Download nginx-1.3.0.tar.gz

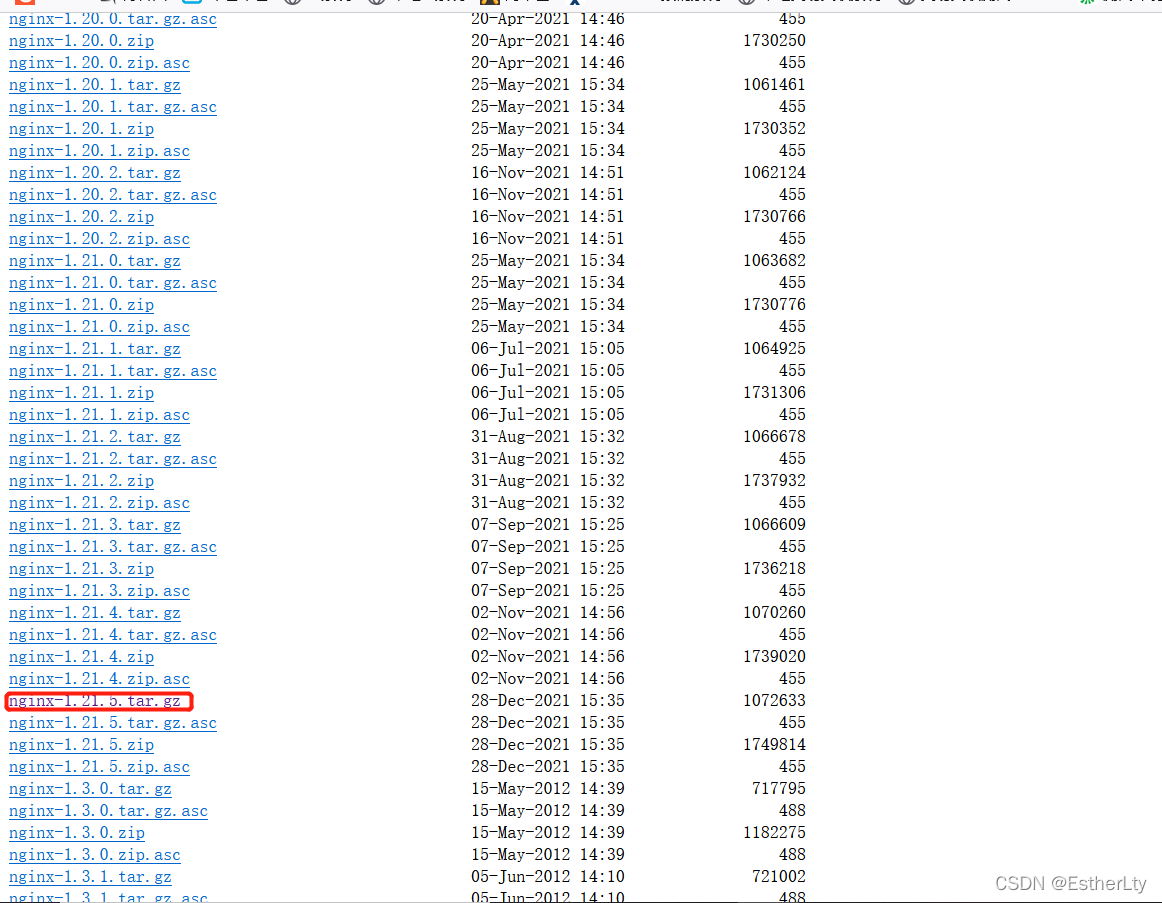coord(90,789)
